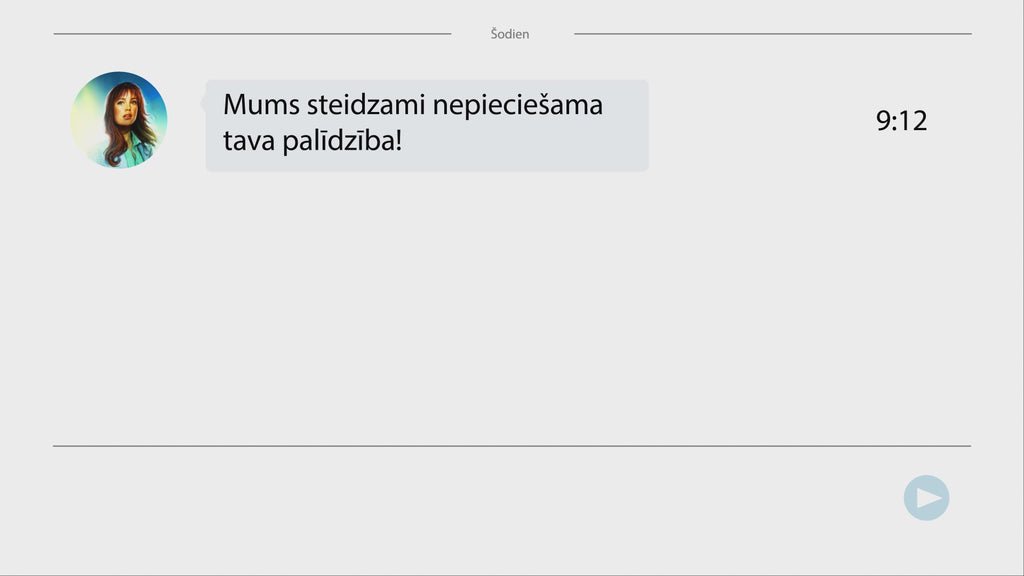Click the minutes "12" in the timestamp
This screenshot has width=1024, height=576.
click(914, 121)
